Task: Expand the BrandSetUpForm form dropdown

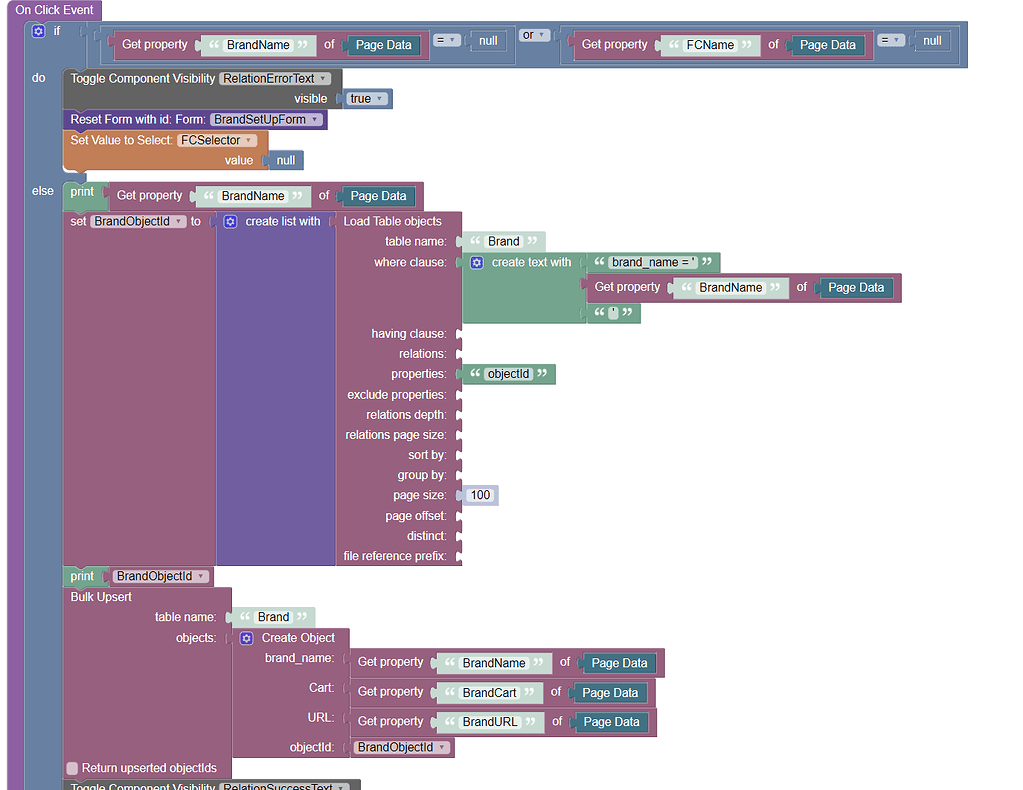Action: pos(266,119)
